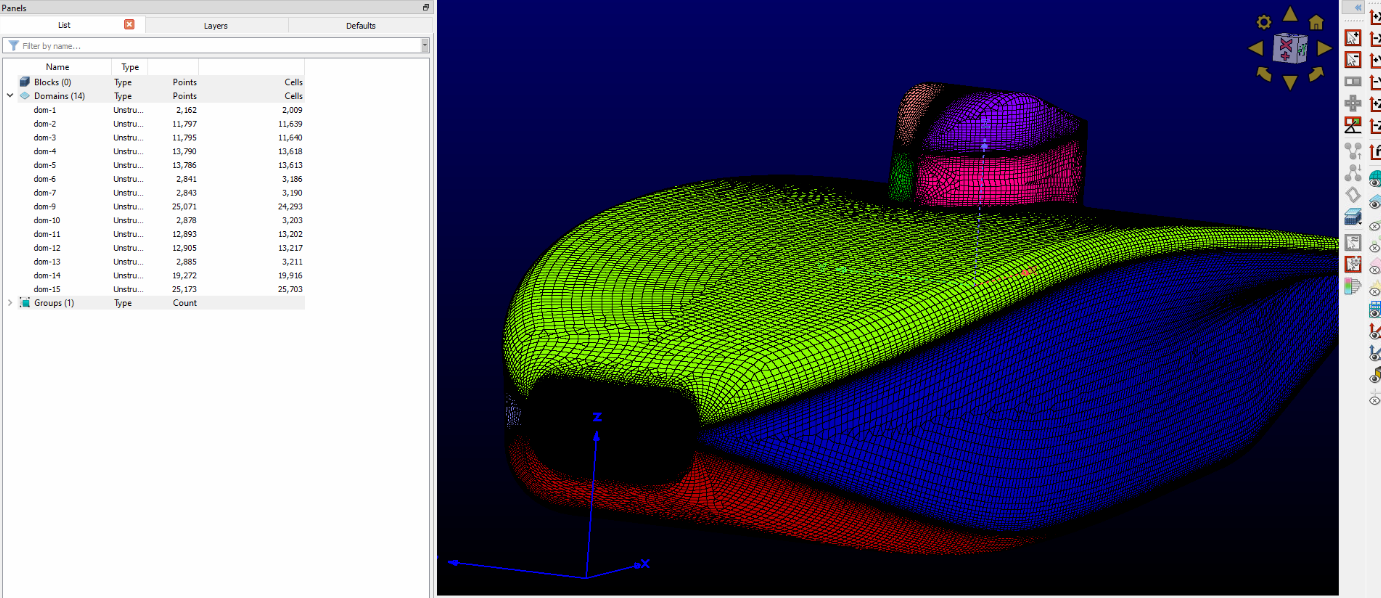Screen dimensions: 1381x598
Task: Expand the Groups (1) tree node
Action: click(x=10, y=303)
